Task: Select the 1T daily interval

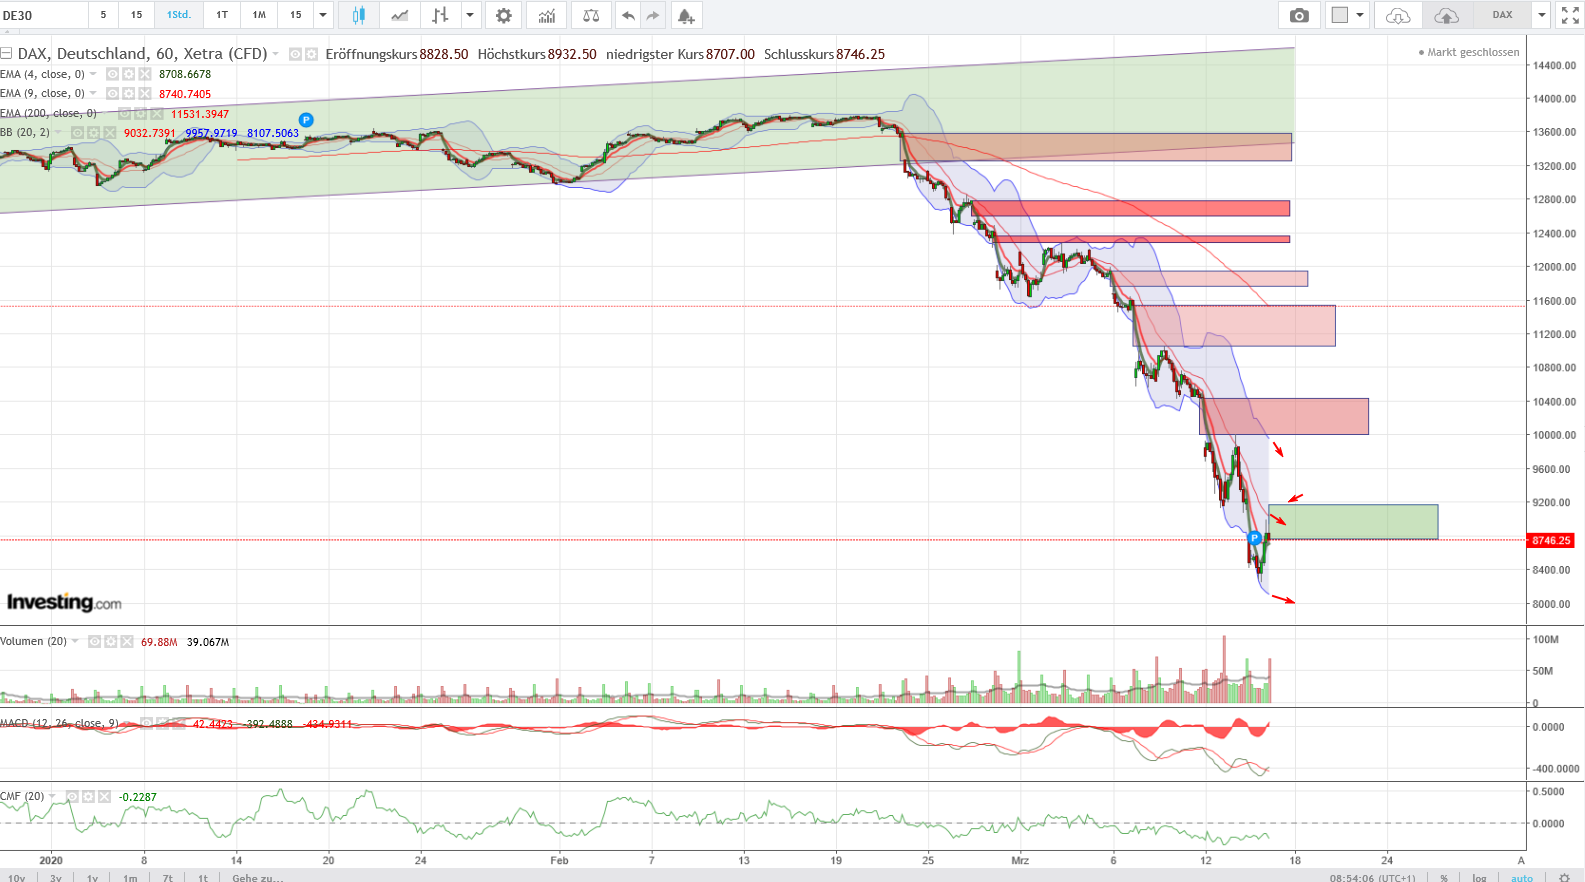Action: click(222, 15)
